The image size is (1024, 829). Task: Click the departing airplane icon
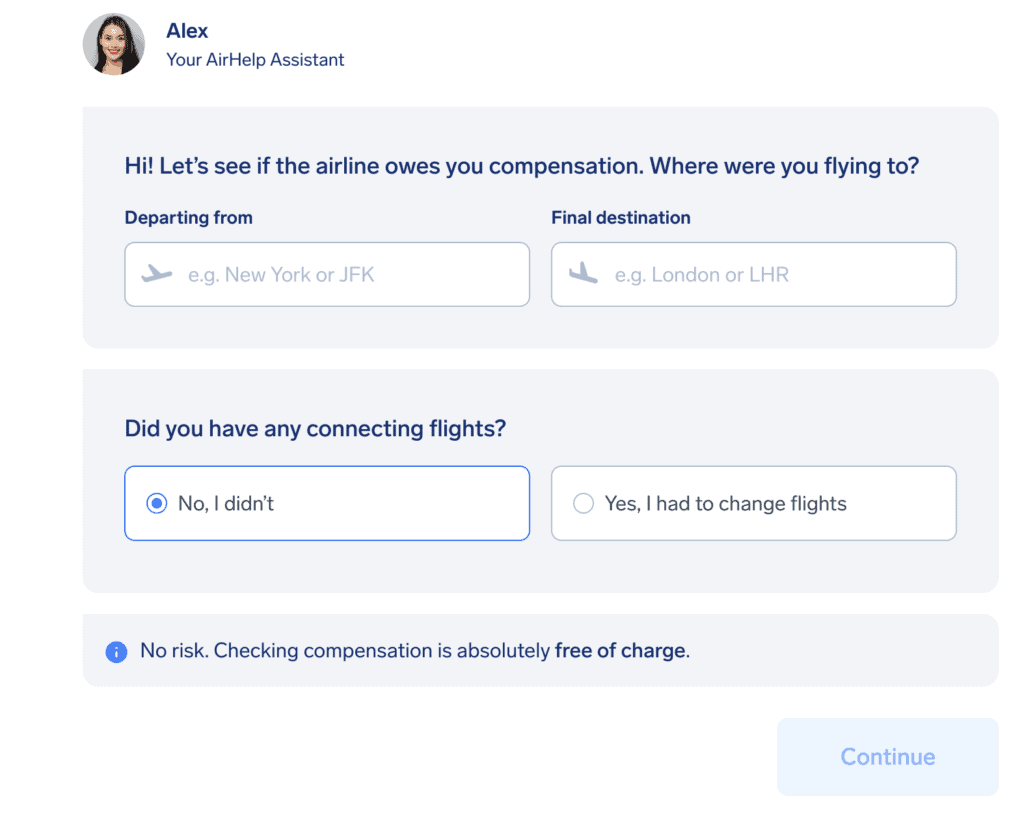pyautogui.click(x=157, y=274)
